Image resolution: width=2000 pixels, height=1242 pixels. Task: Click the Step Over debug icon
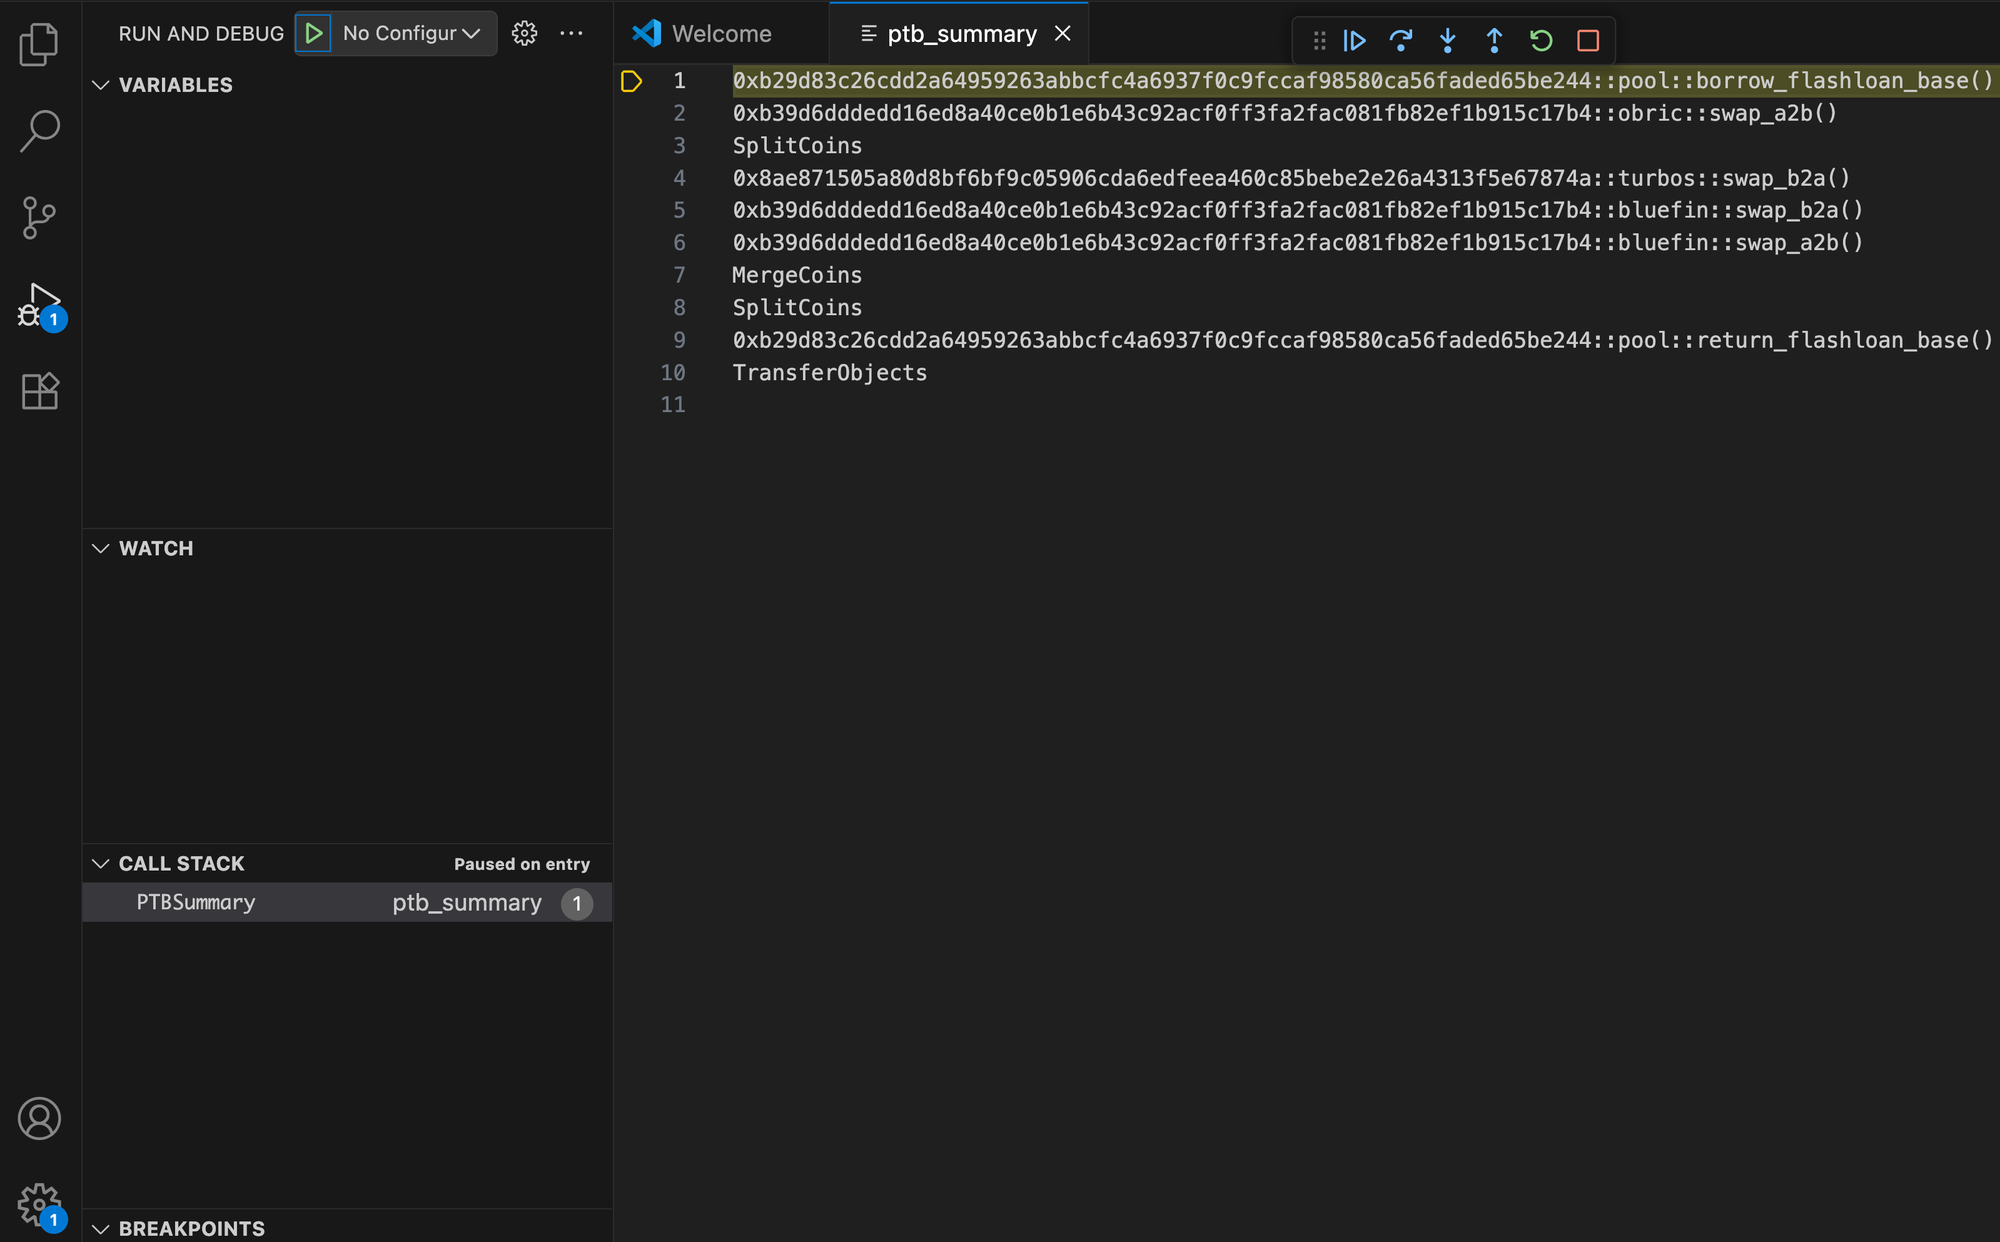click(x=1401, y=41)
